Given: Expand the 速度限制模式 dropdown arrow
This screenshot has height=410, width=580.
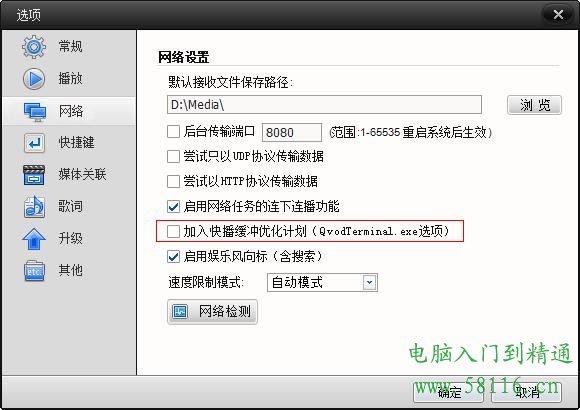Looking at the screenshot, I should pyautogui.click(x=369, y=283).
